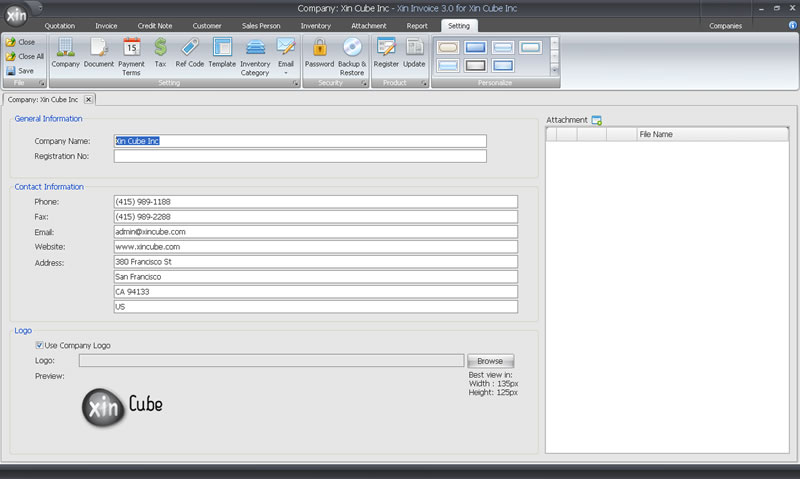Open the Tax settings
This screenshot has height=479, width=800.
point(160,53)
